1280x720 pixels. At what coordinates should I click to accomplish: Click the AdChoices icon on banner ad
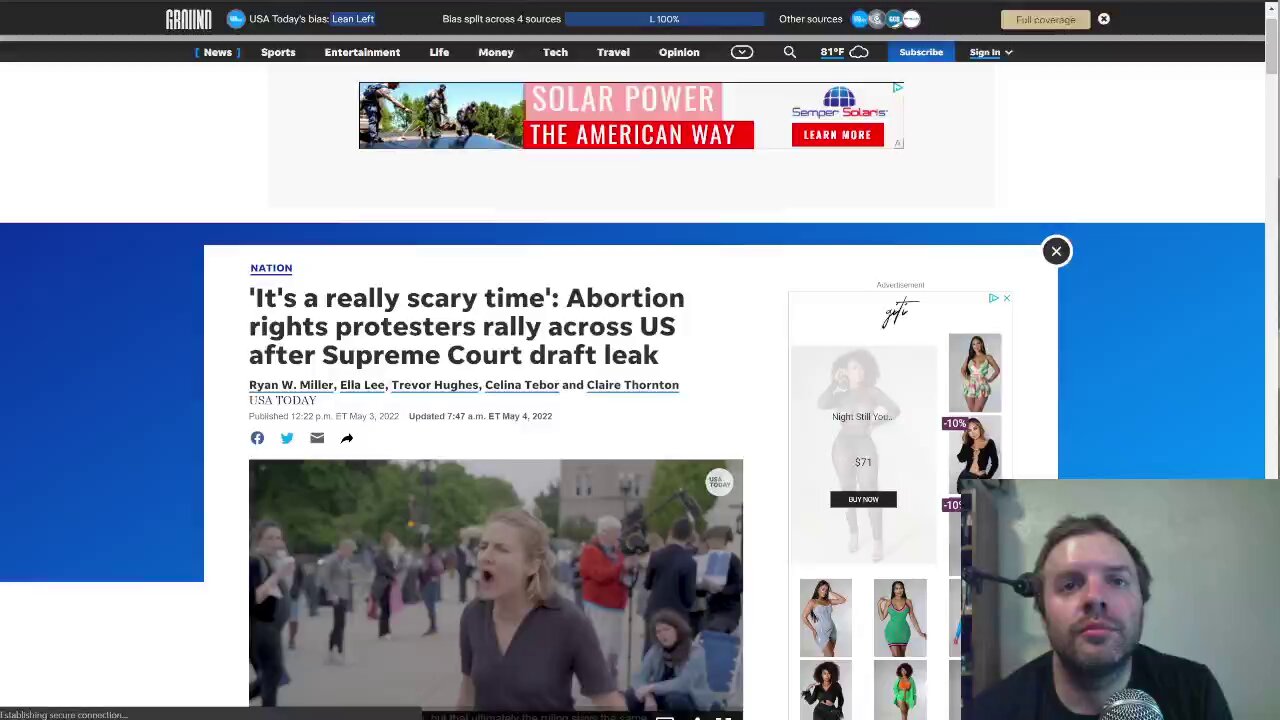897,88
